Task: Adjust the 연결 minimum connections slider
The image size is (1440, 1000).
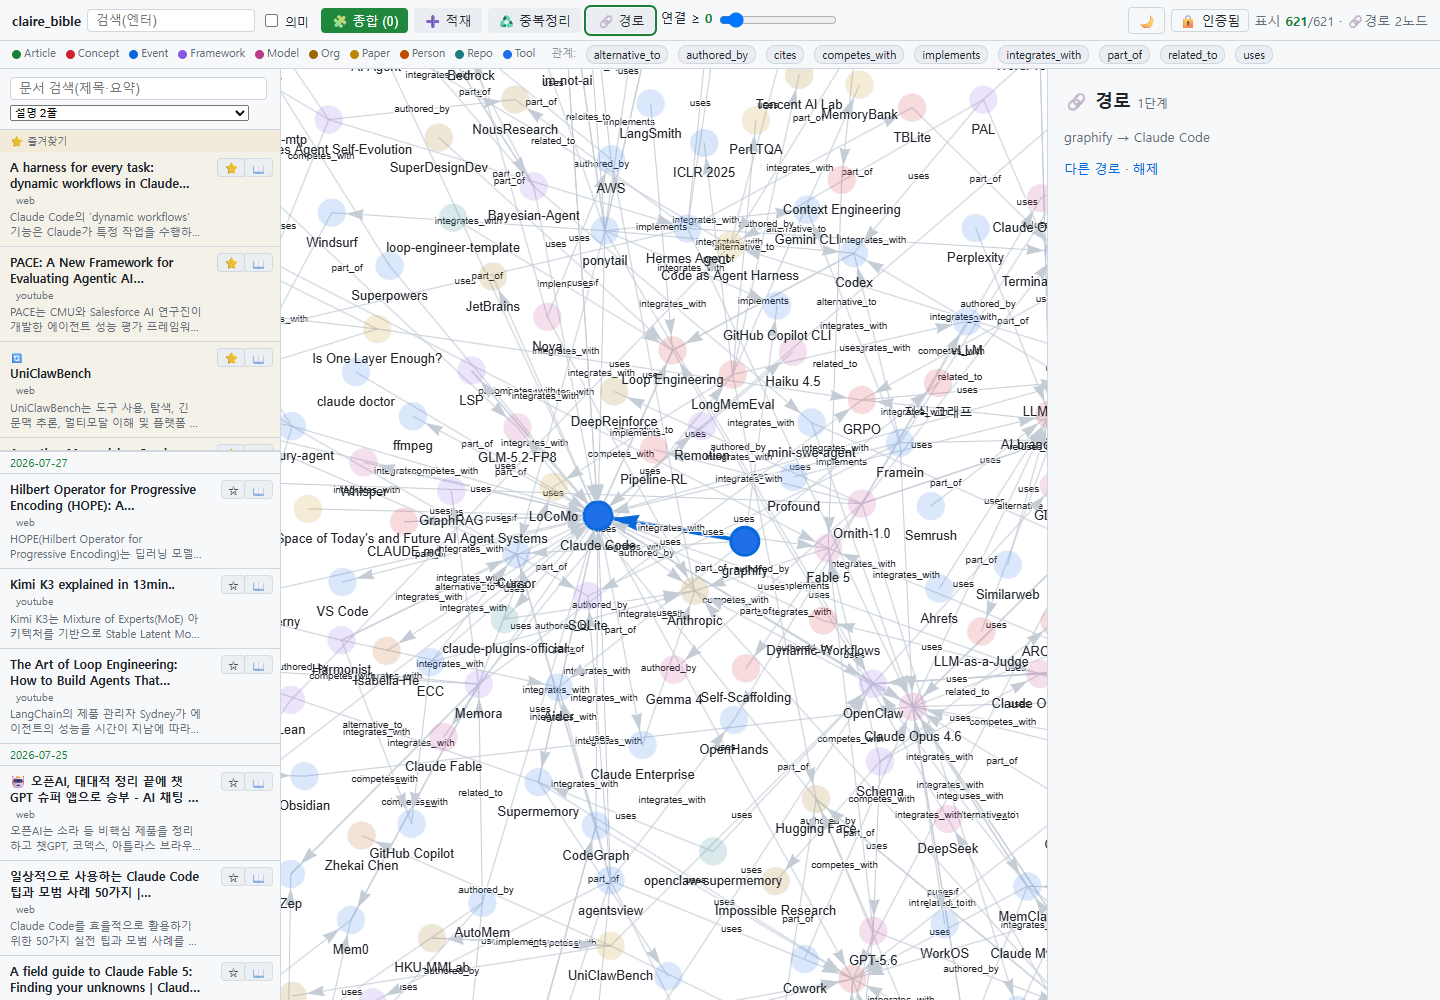Action: 777,20
